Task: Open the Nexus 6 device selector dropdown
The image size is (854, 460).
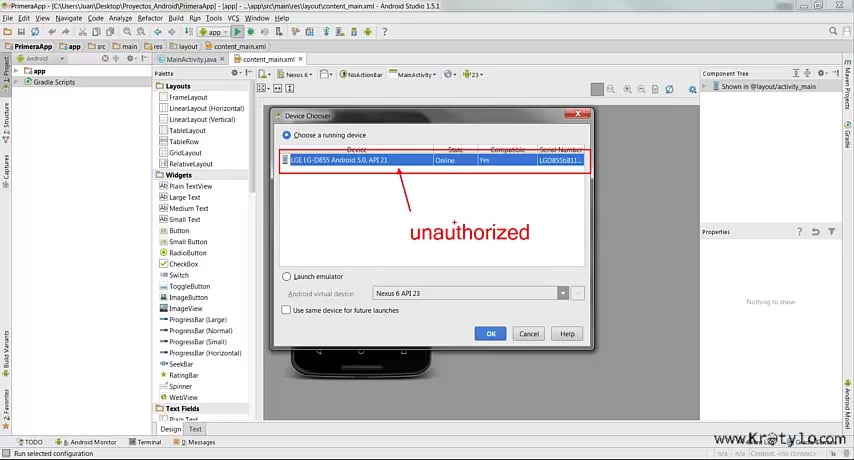Action: pyautogui.click(x=295, y=74)
